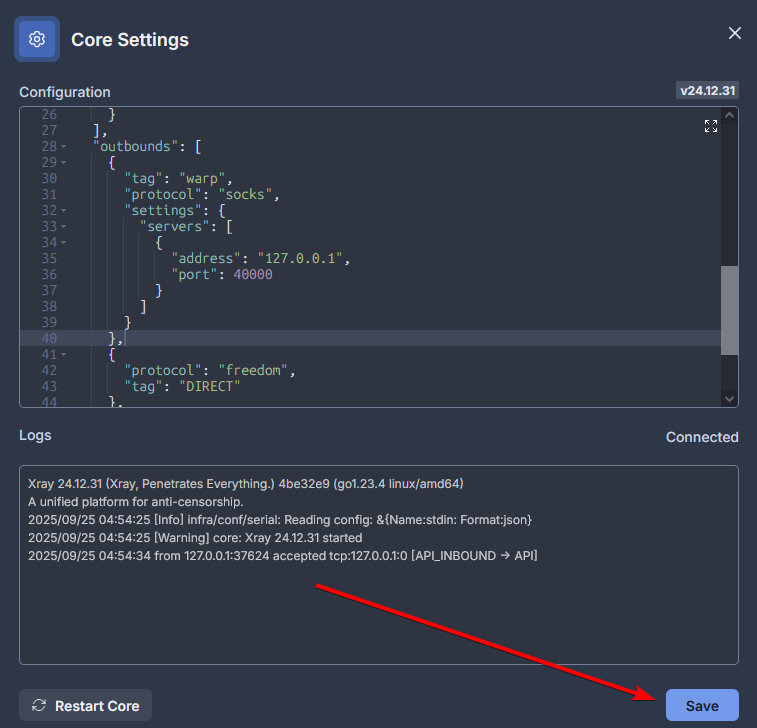This screenshot has height=728, width=757.
Task: Fold the warp outbound object at line 29
Action: (63, 162)
